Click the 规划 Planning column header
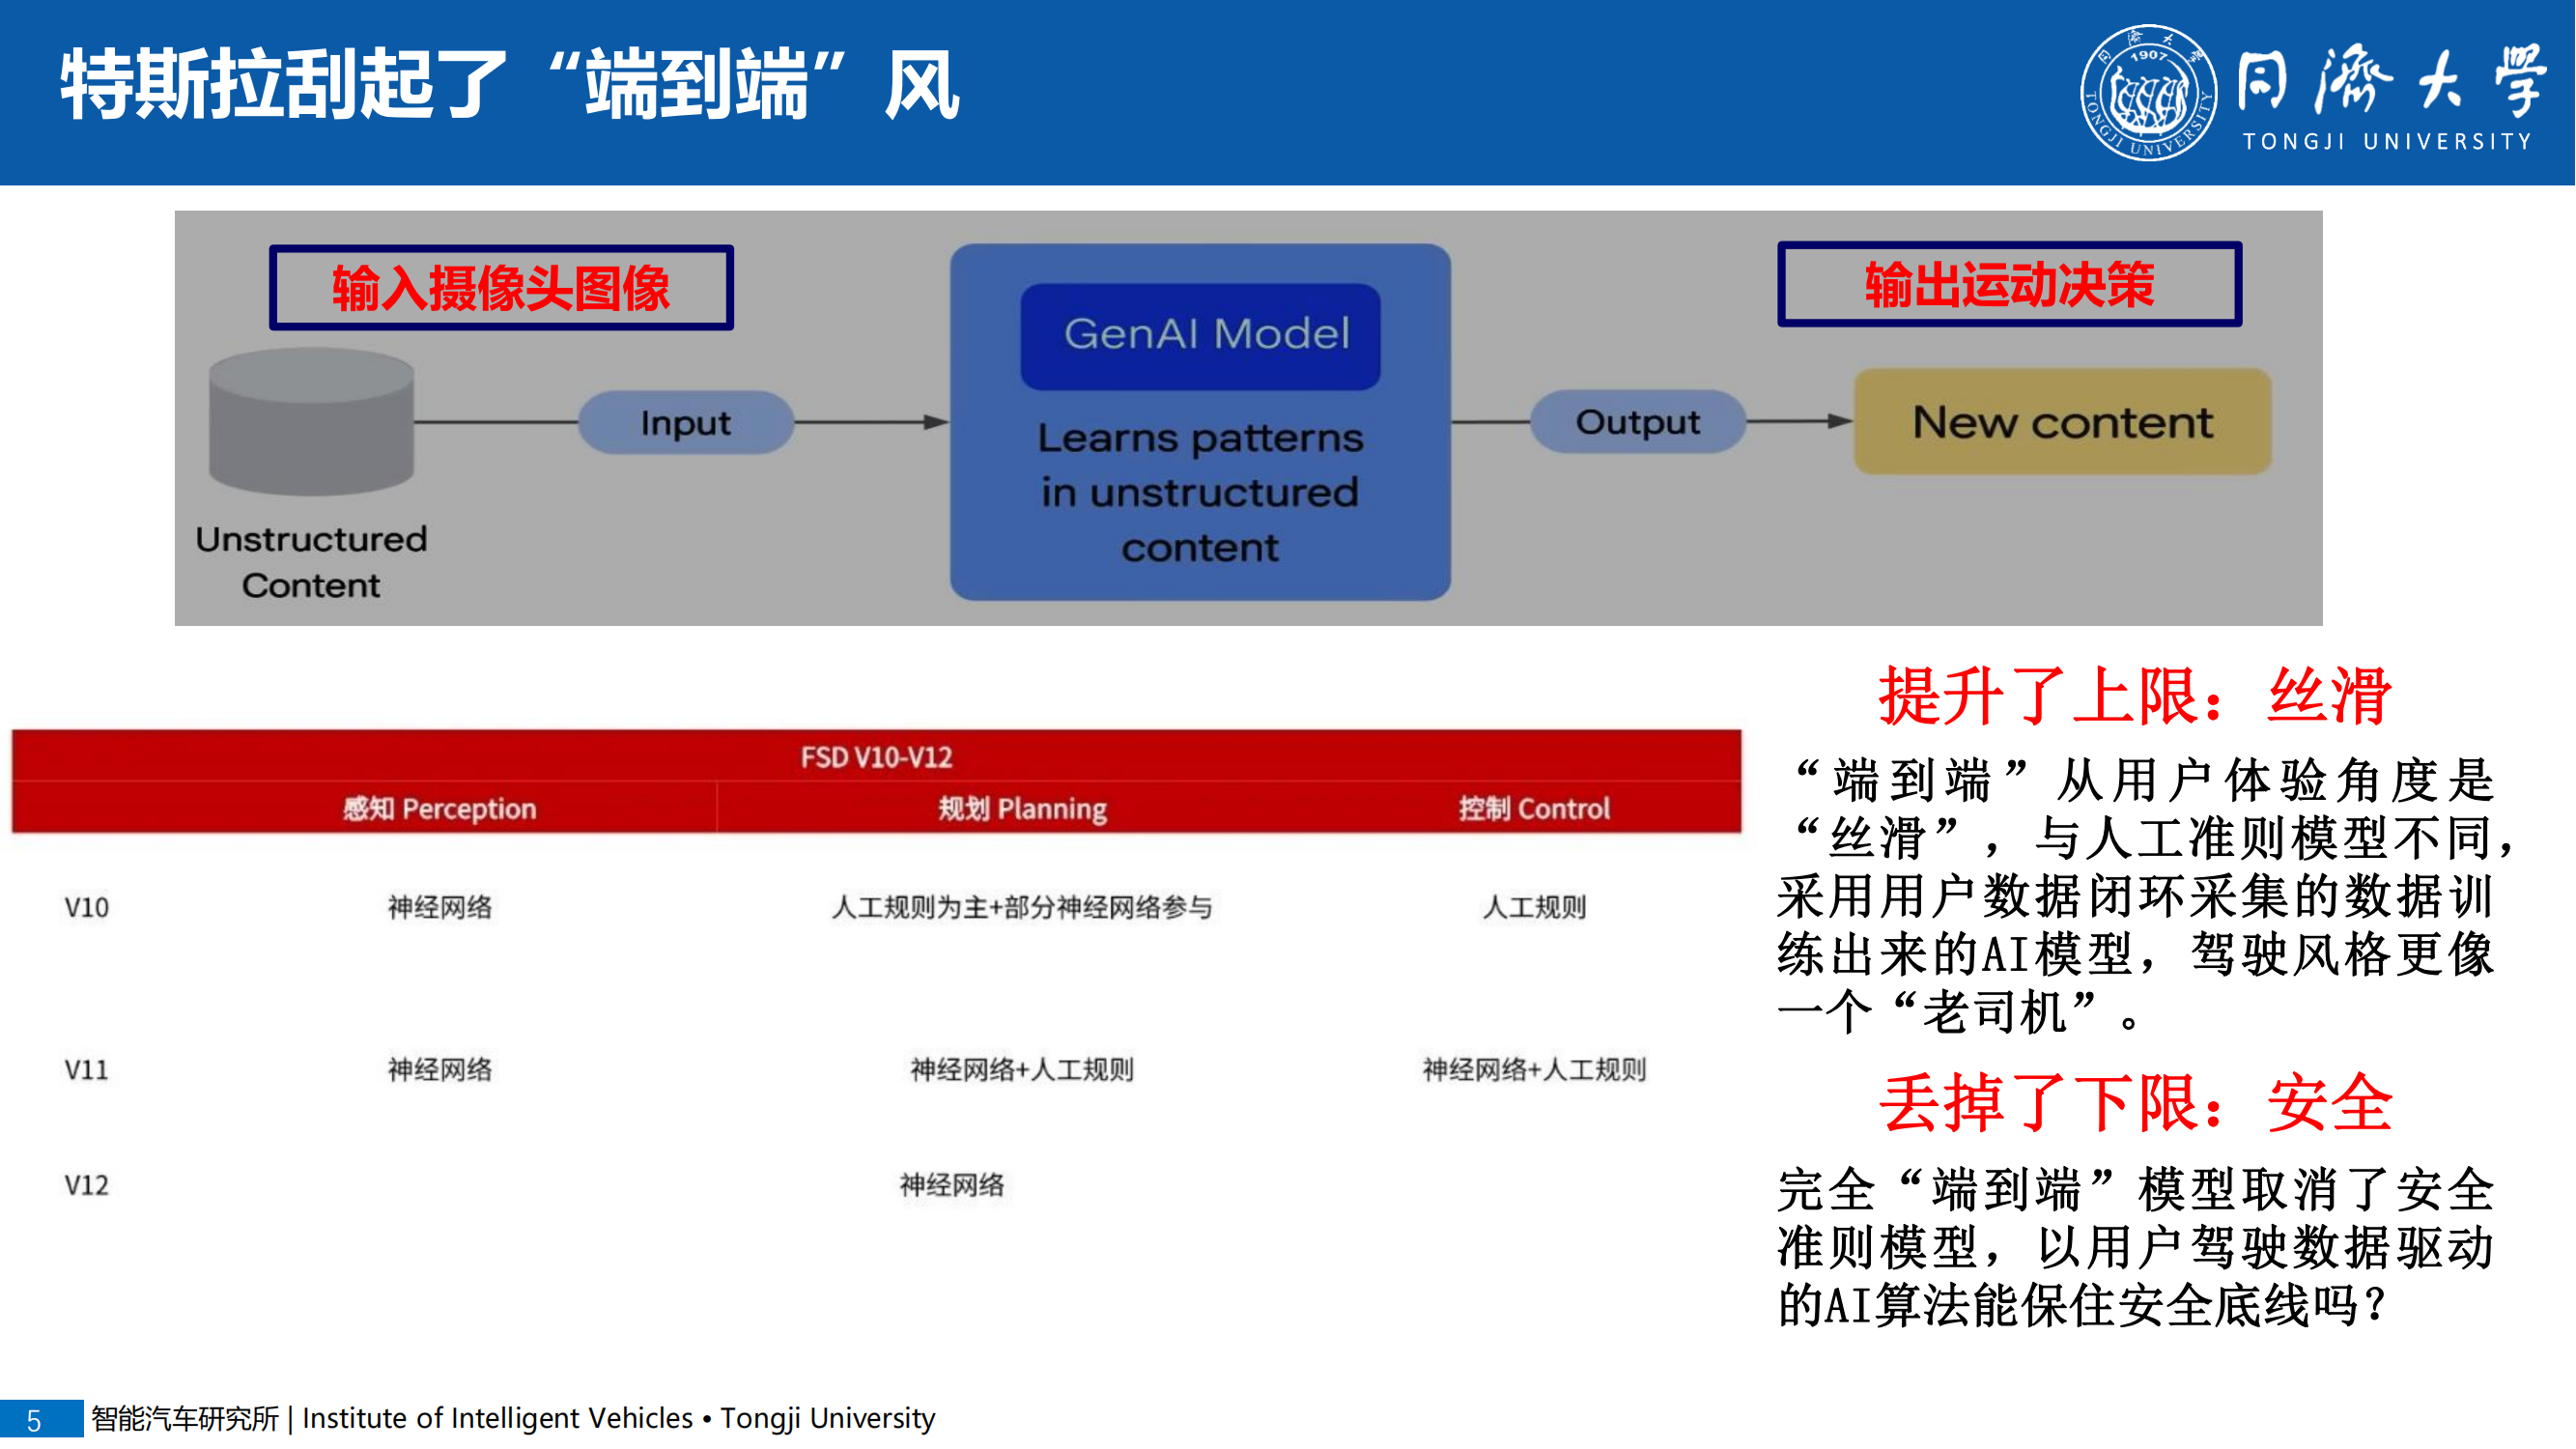2576x1449 pixels. point(1022,808)
